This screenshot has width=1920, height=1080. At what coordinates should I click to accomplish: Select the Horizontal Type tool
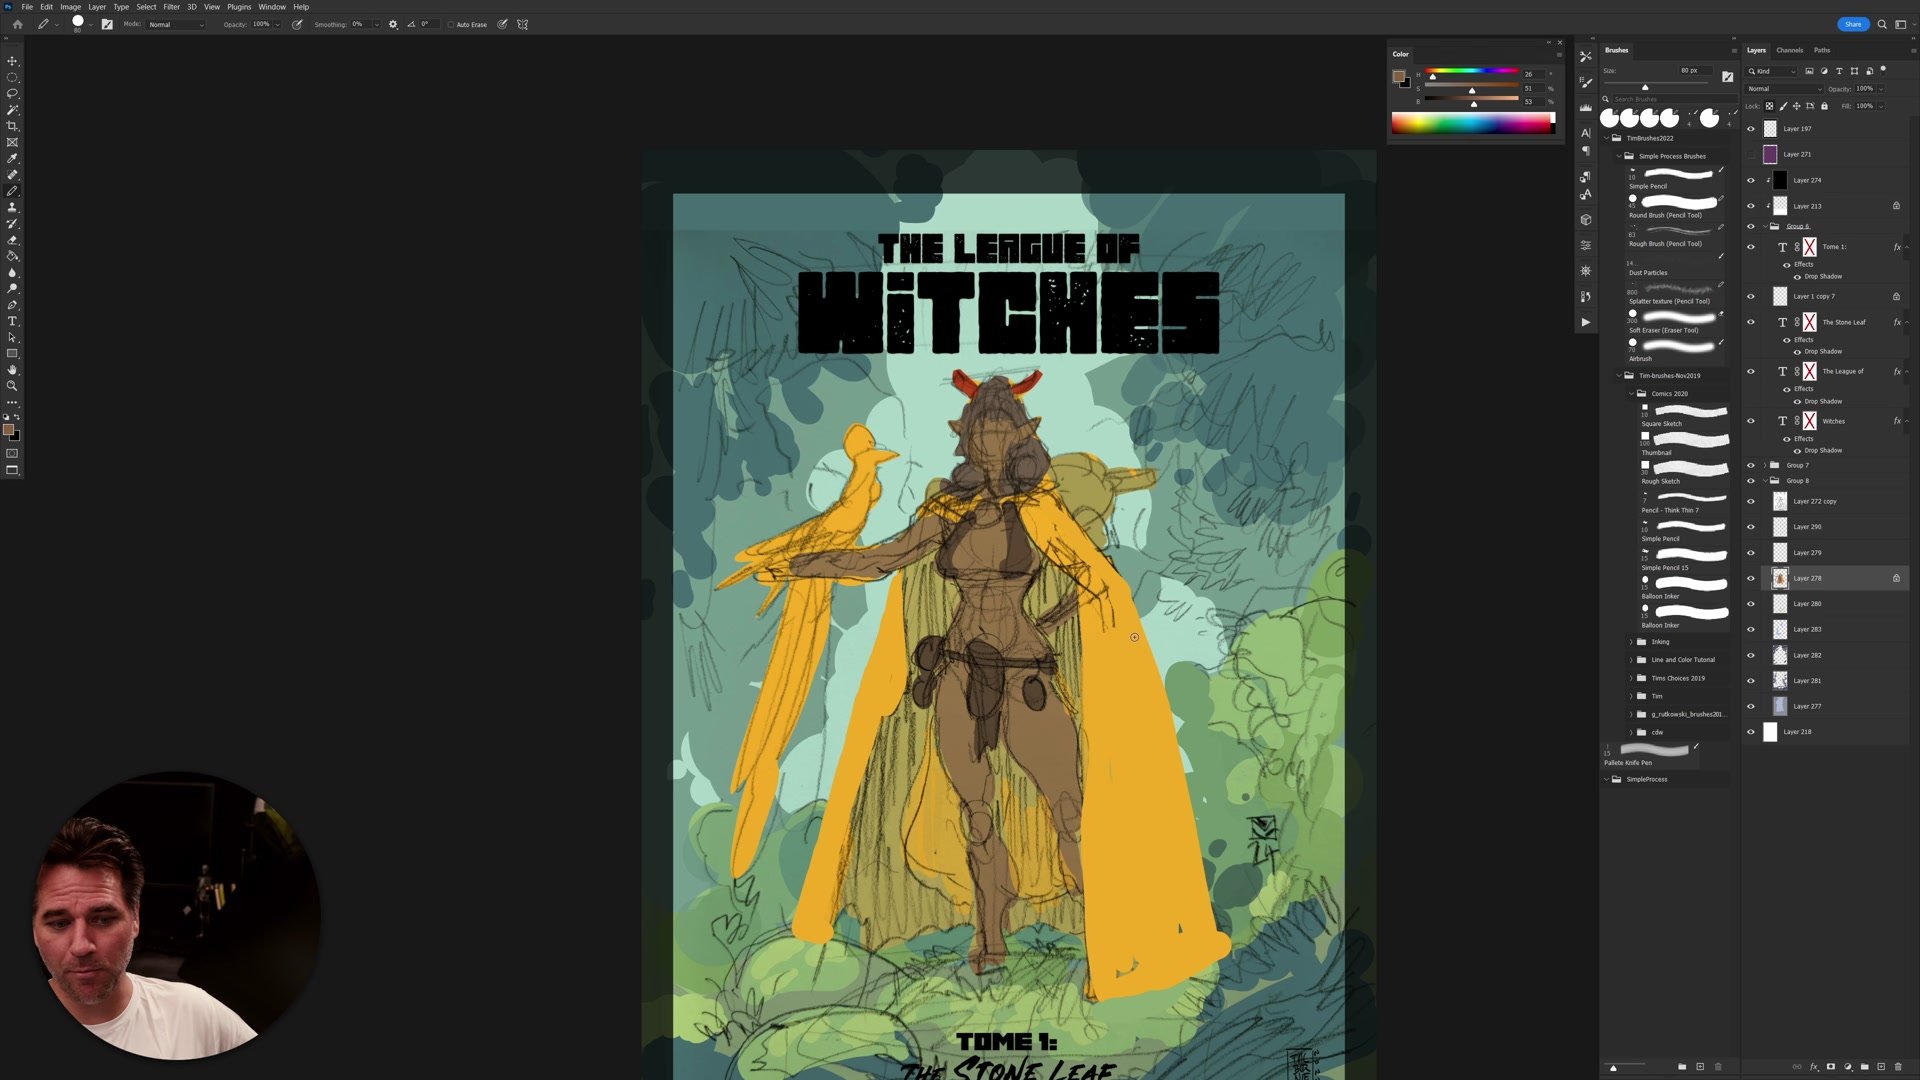pos(12,321)
